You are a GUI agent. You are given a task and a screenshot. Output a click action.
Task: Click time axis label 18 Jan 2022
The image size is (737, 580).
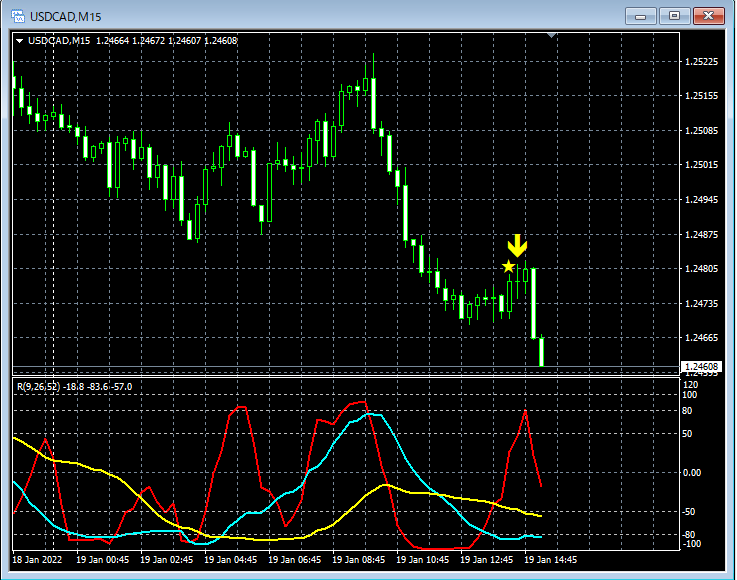[37, 560]
